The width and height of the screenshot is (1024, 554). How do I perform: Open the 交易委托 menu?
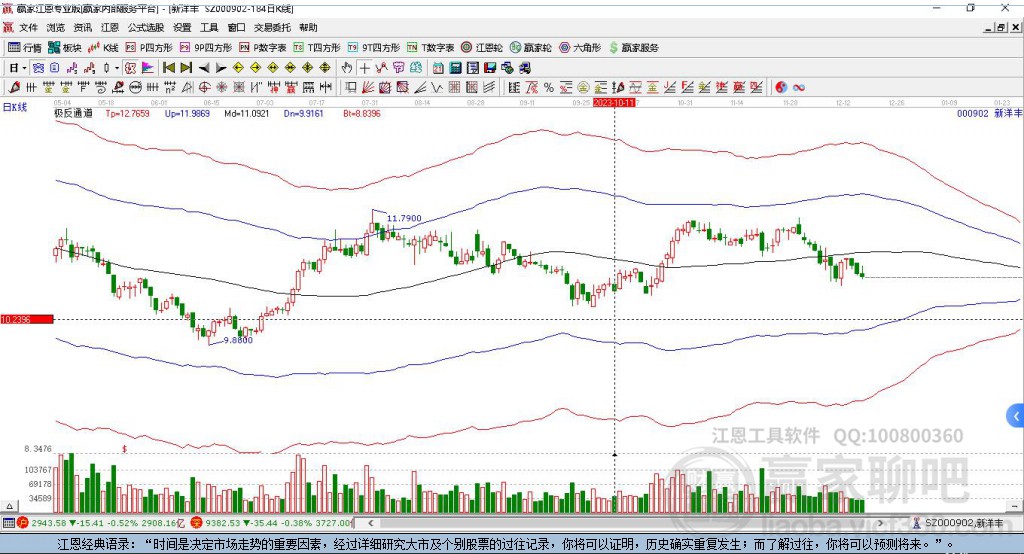[272, 27]
